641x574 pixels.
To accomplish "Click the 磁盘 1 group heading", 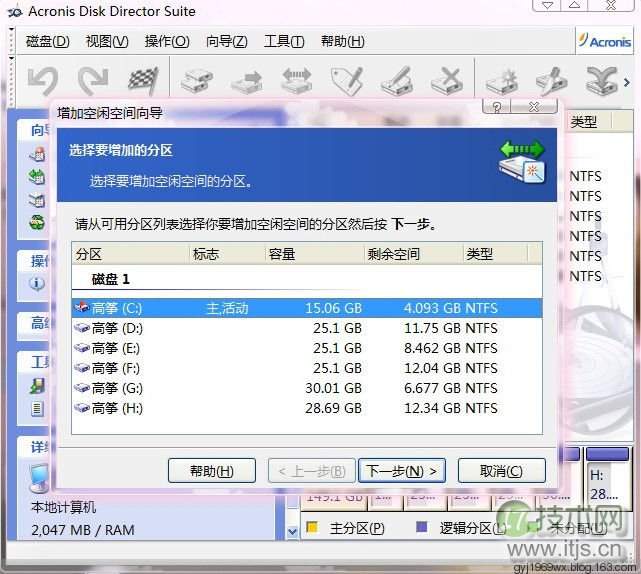I will click(x=111, y=279).
